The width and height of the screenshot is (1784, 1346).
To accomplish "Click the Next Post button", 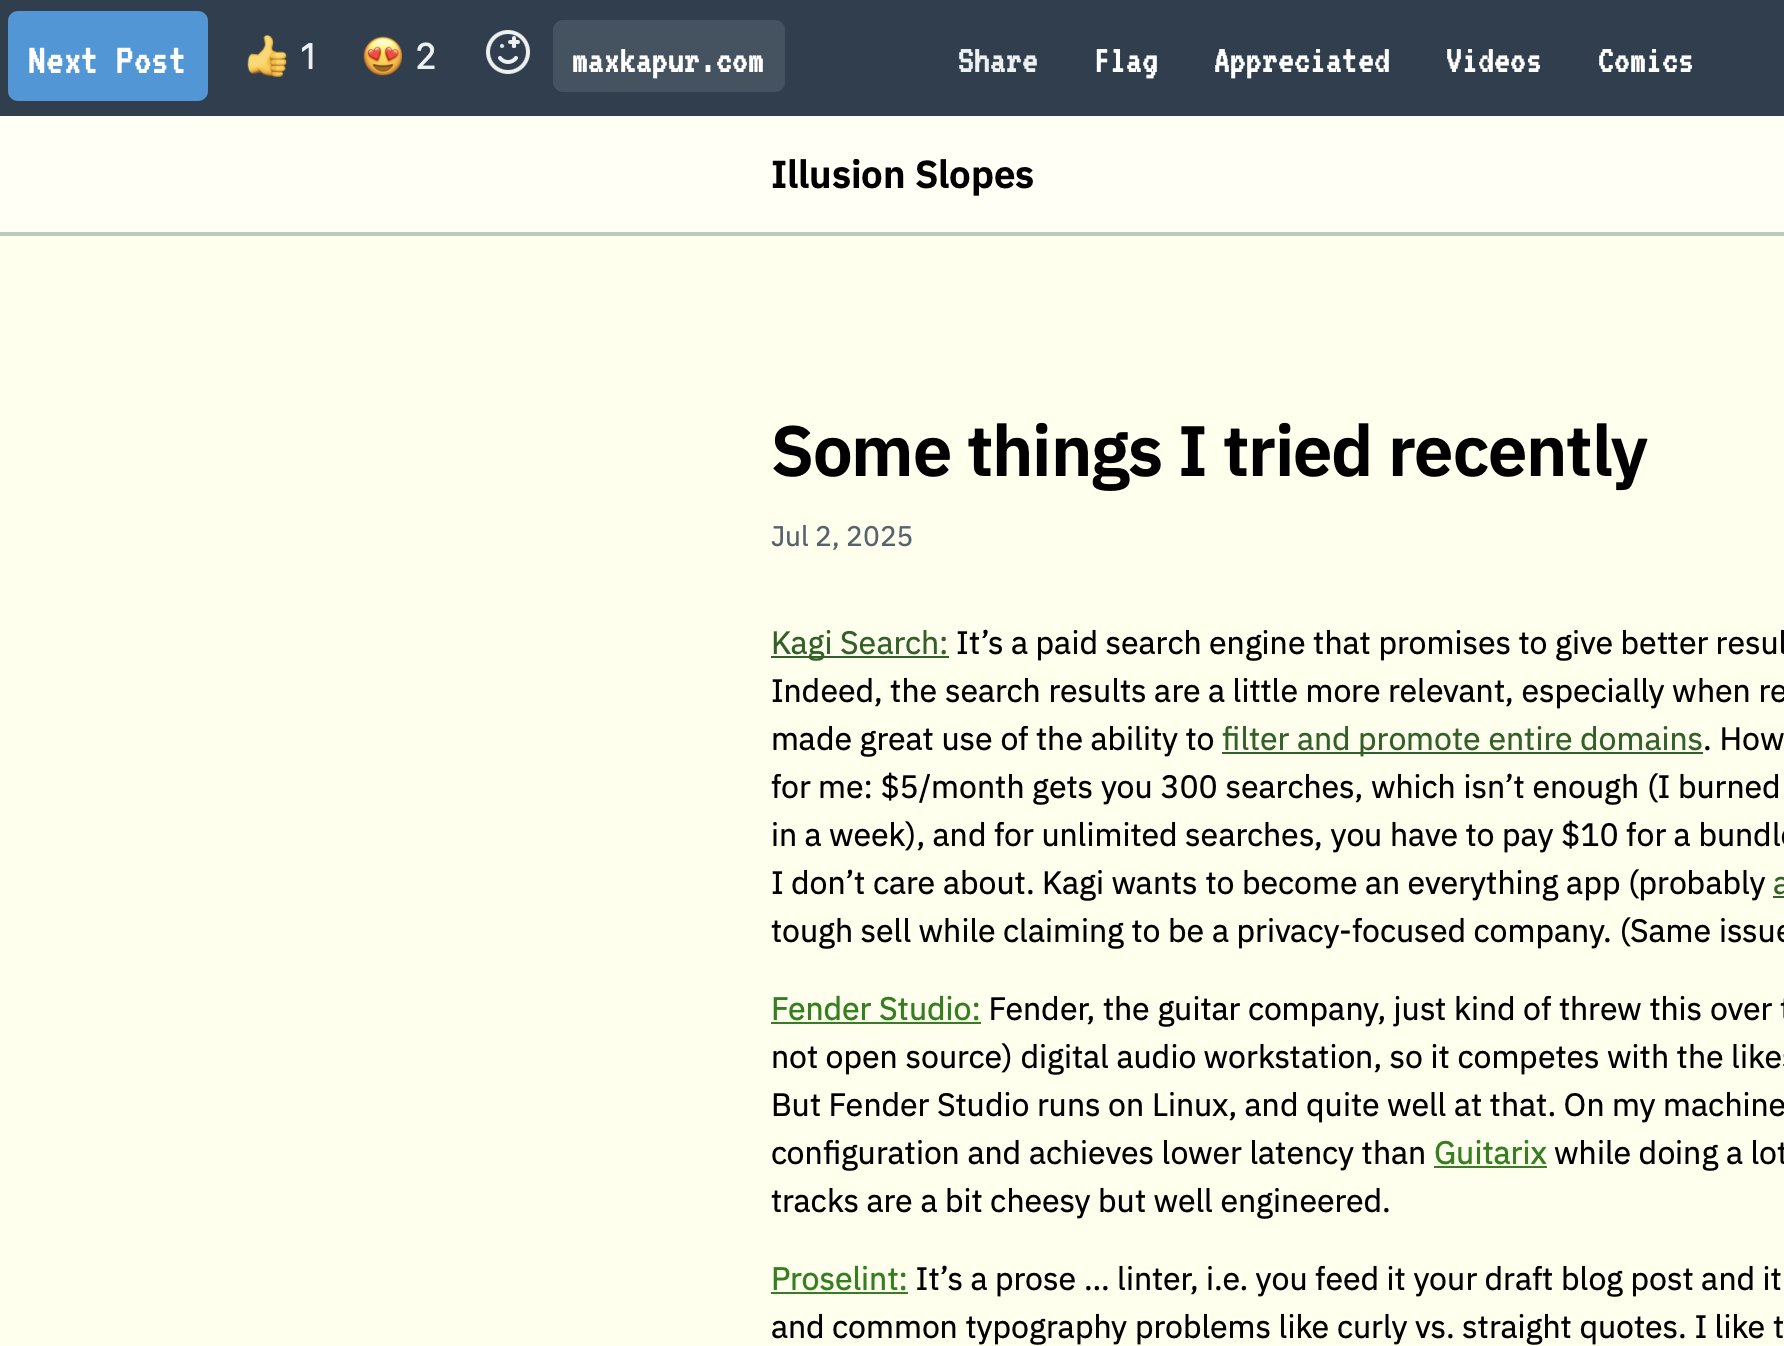I will pyautogui.click(x=108, y=56).
